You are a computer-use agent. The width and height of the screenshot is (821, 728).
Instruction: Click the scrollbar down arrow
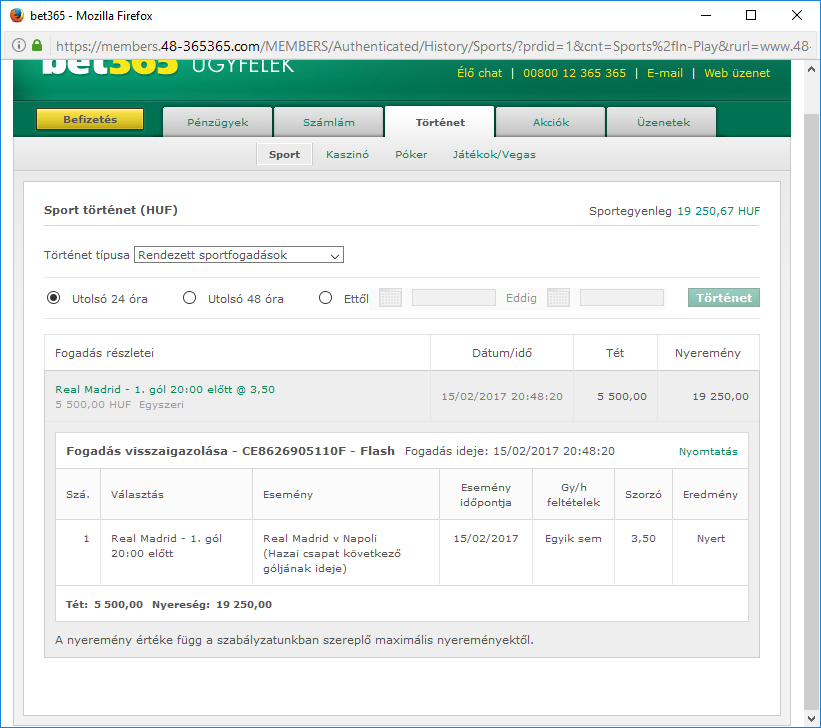coord(811,718)
